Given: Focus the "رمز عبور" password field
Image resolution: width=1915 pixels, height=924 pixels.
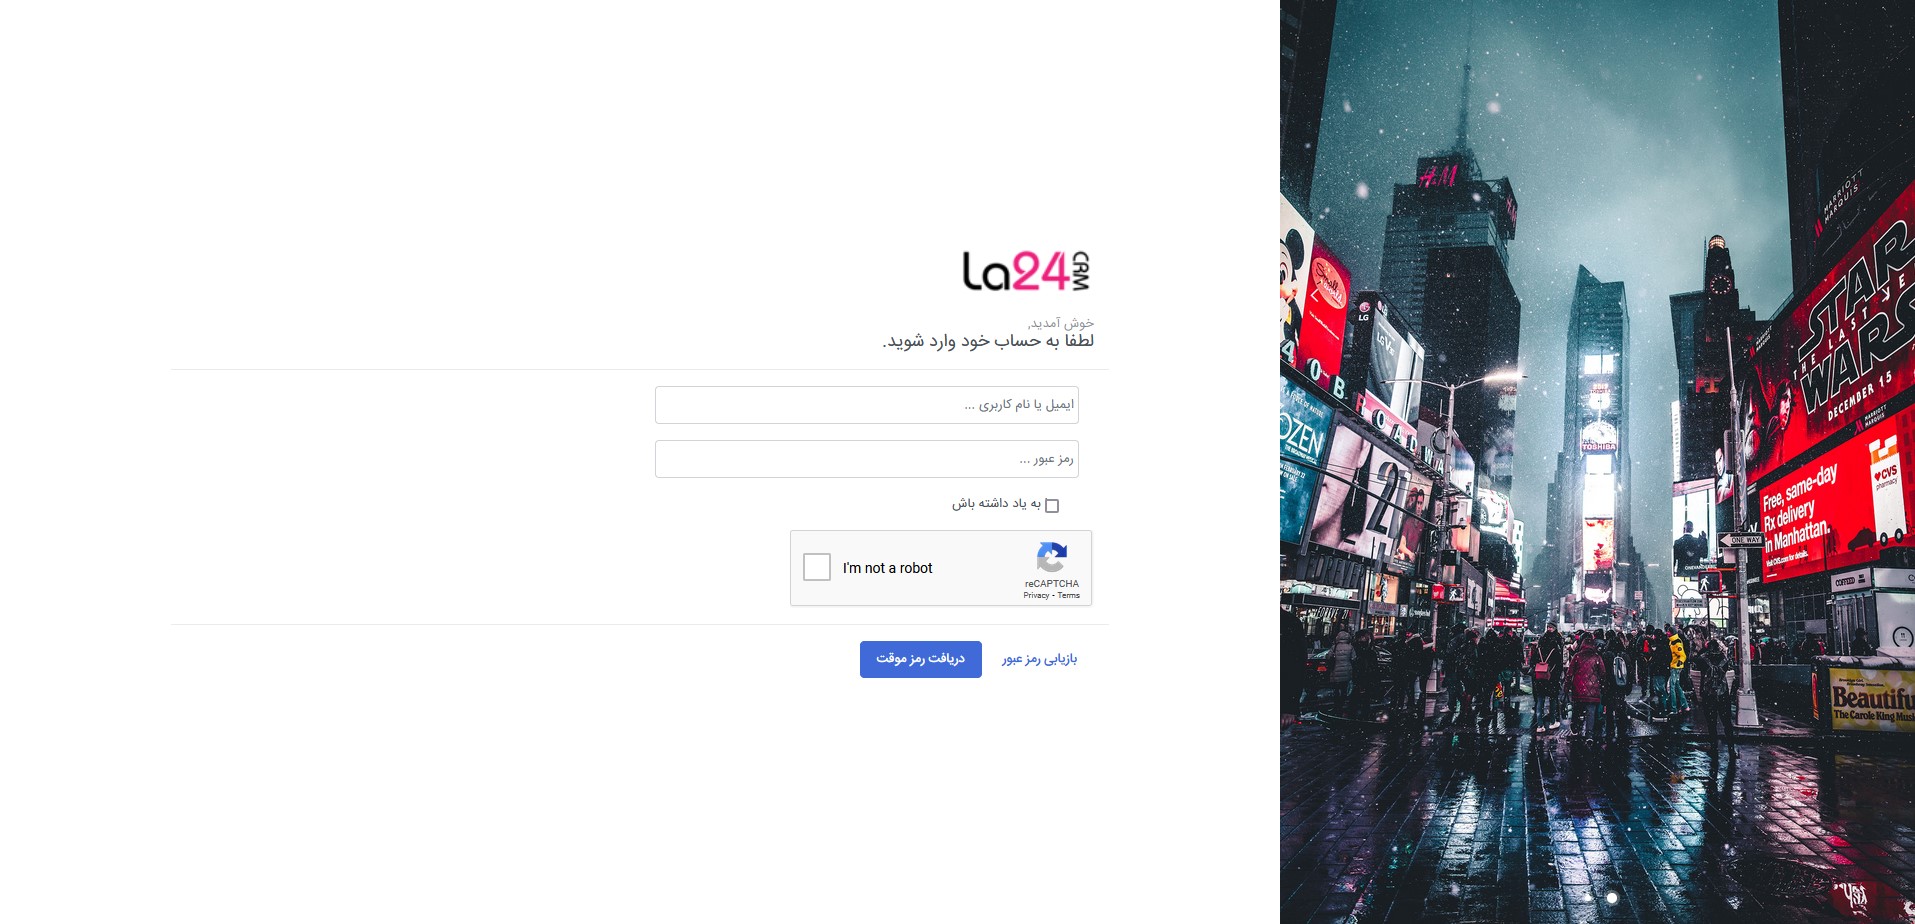Looking at the screenshot, I should tap(867, 459).
